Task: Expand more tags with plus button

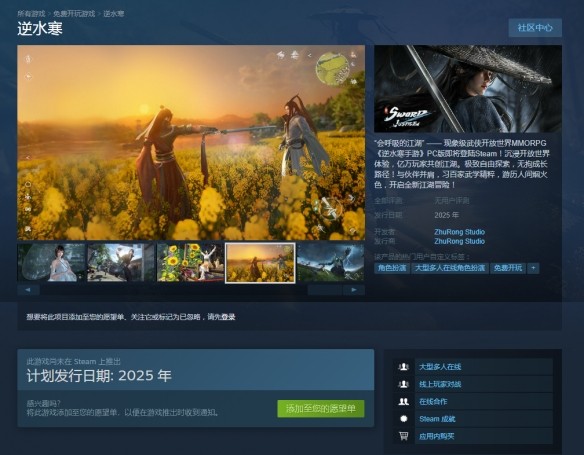Action: (x=533, y=268)
